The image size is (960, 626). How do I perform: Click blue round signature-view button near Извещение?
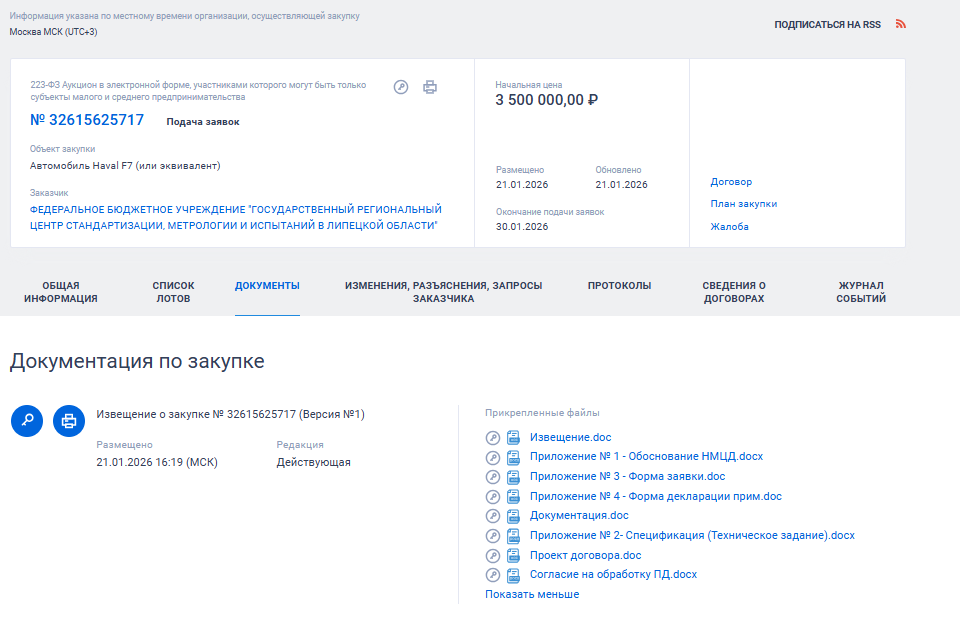[x=27, y=421]
